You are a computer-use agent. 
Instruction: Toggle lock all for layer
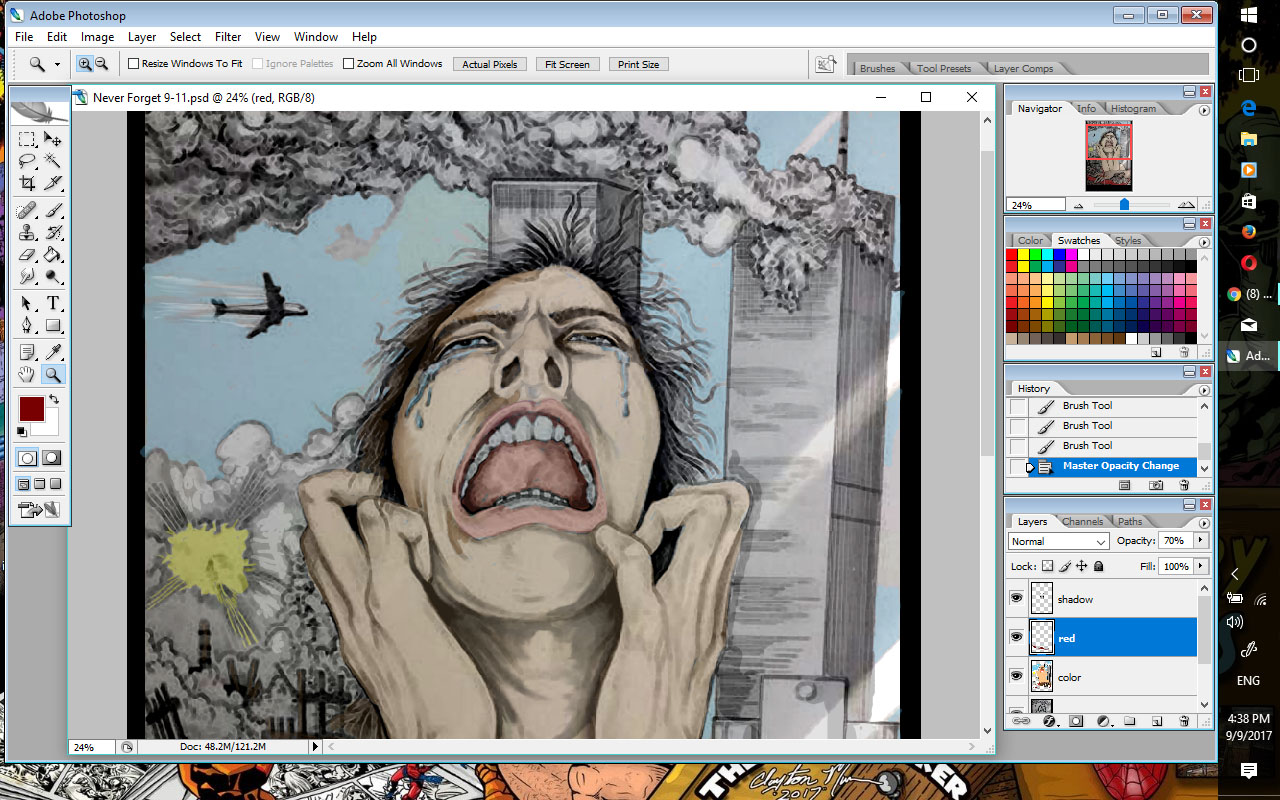coord(1099,566)
